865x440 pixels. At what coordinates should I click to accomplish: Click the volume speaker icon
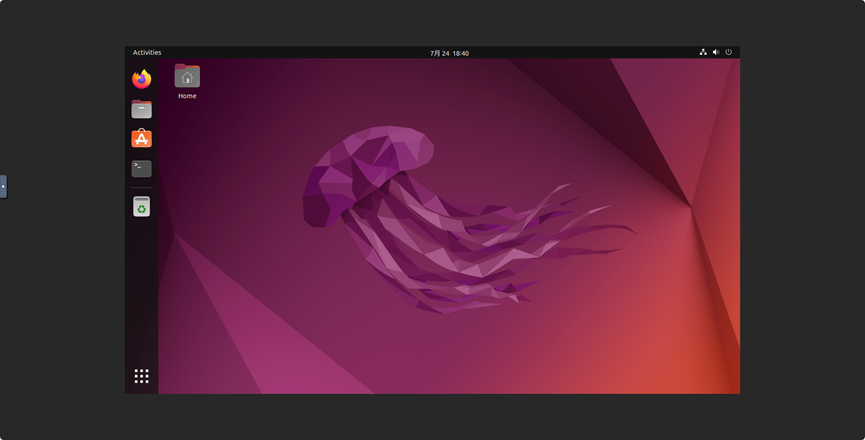716,52
